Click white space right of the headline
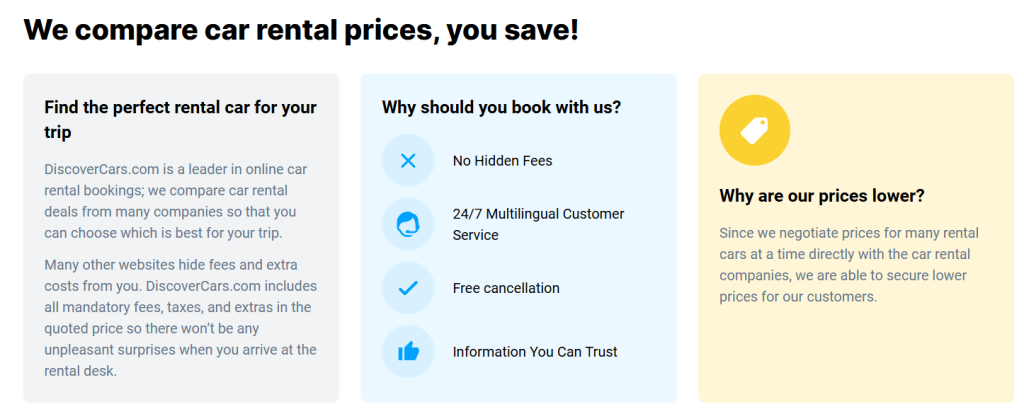Image resolution: width=1024 pixels, height=414 pixels. (x=800, y=30)
